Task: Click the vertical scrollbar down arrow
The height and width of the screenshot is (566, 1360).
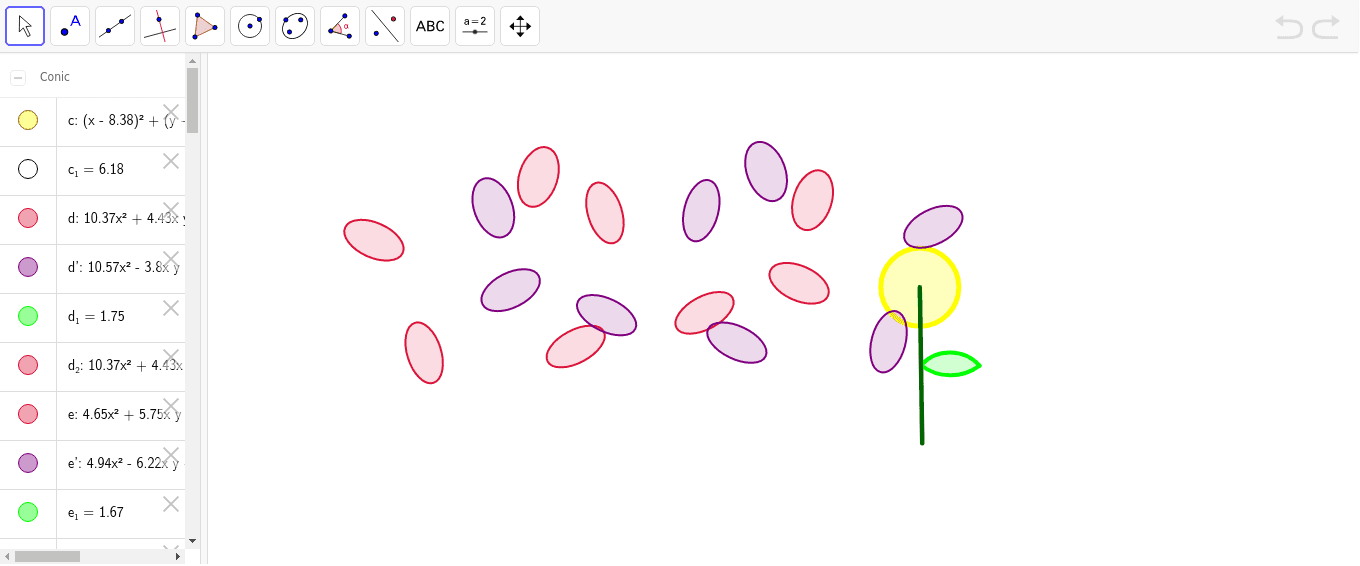Action: coord(192,541)
